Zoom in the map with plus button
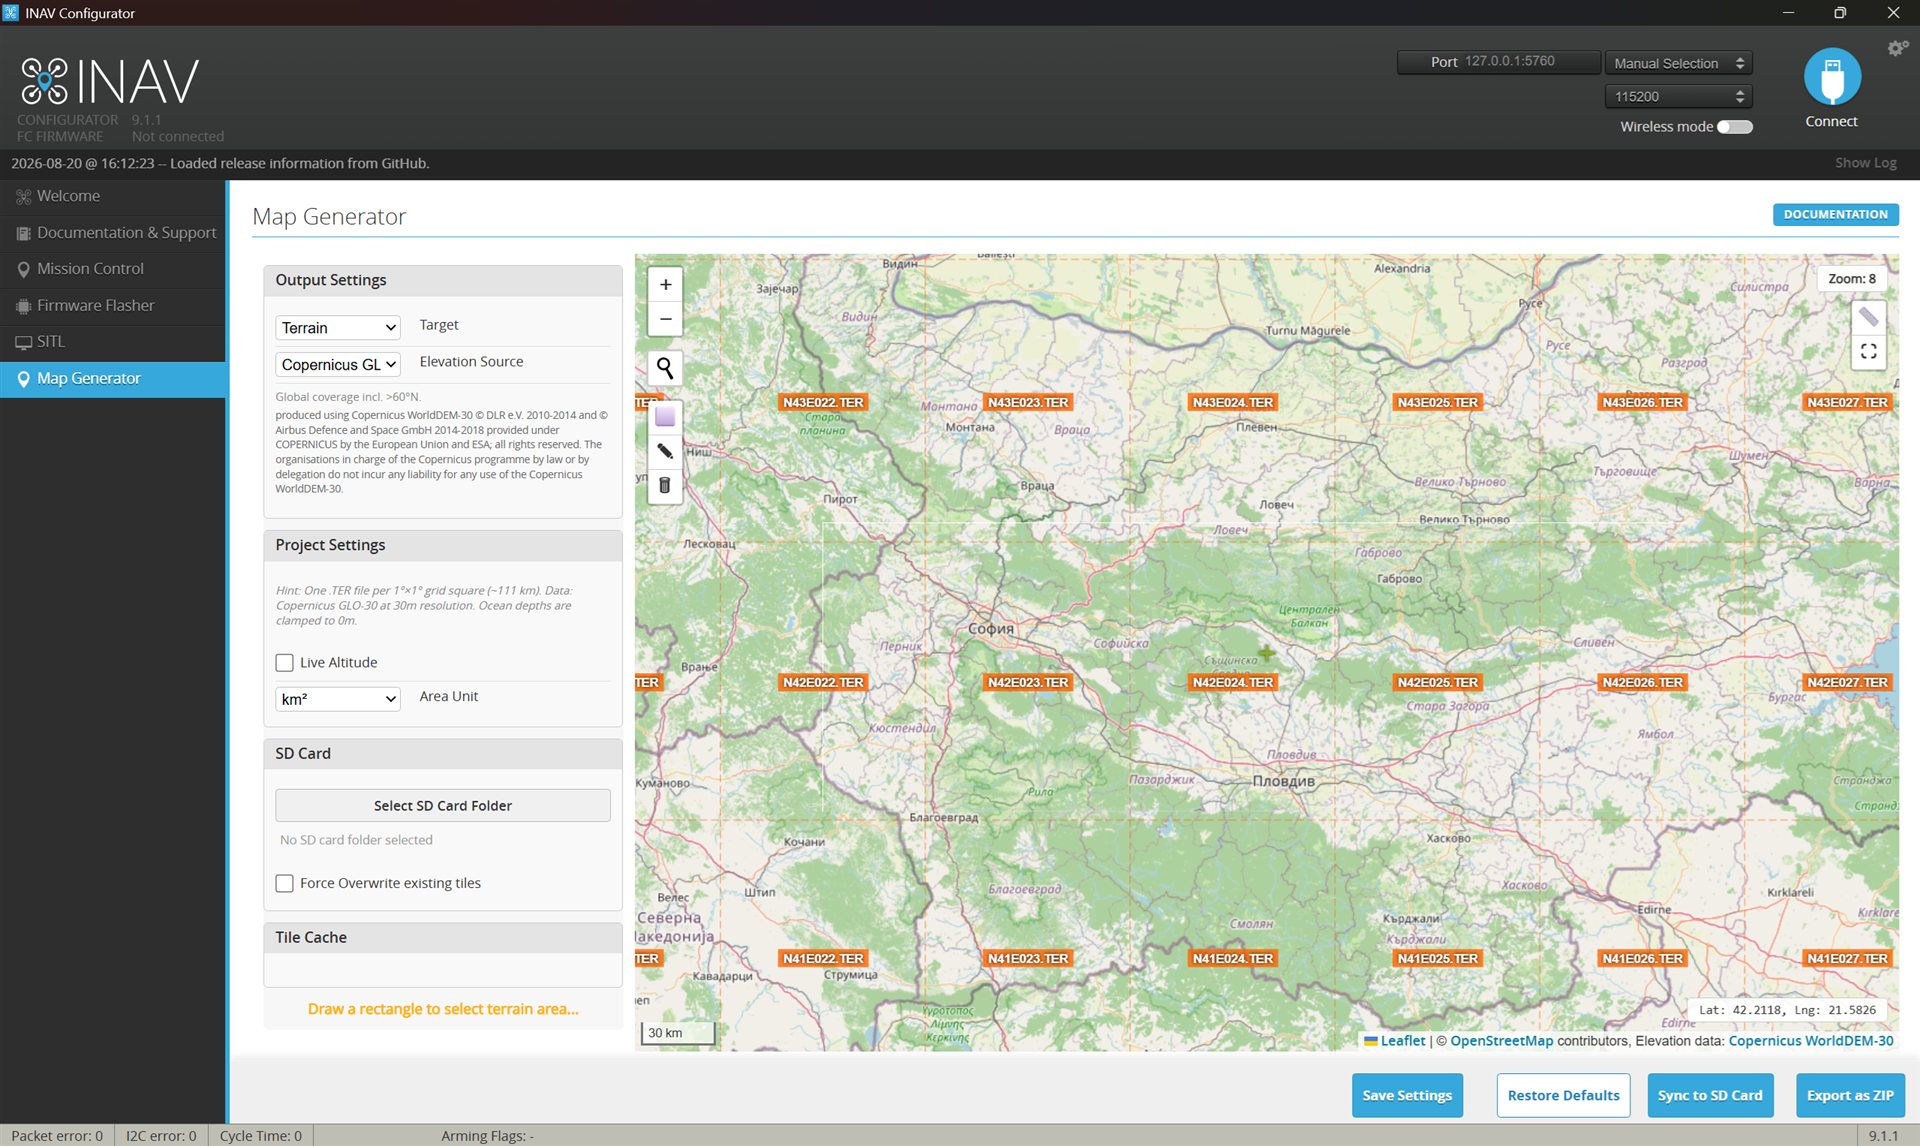Viewport: 1920px width, 1146px height. tap(665, 285)
